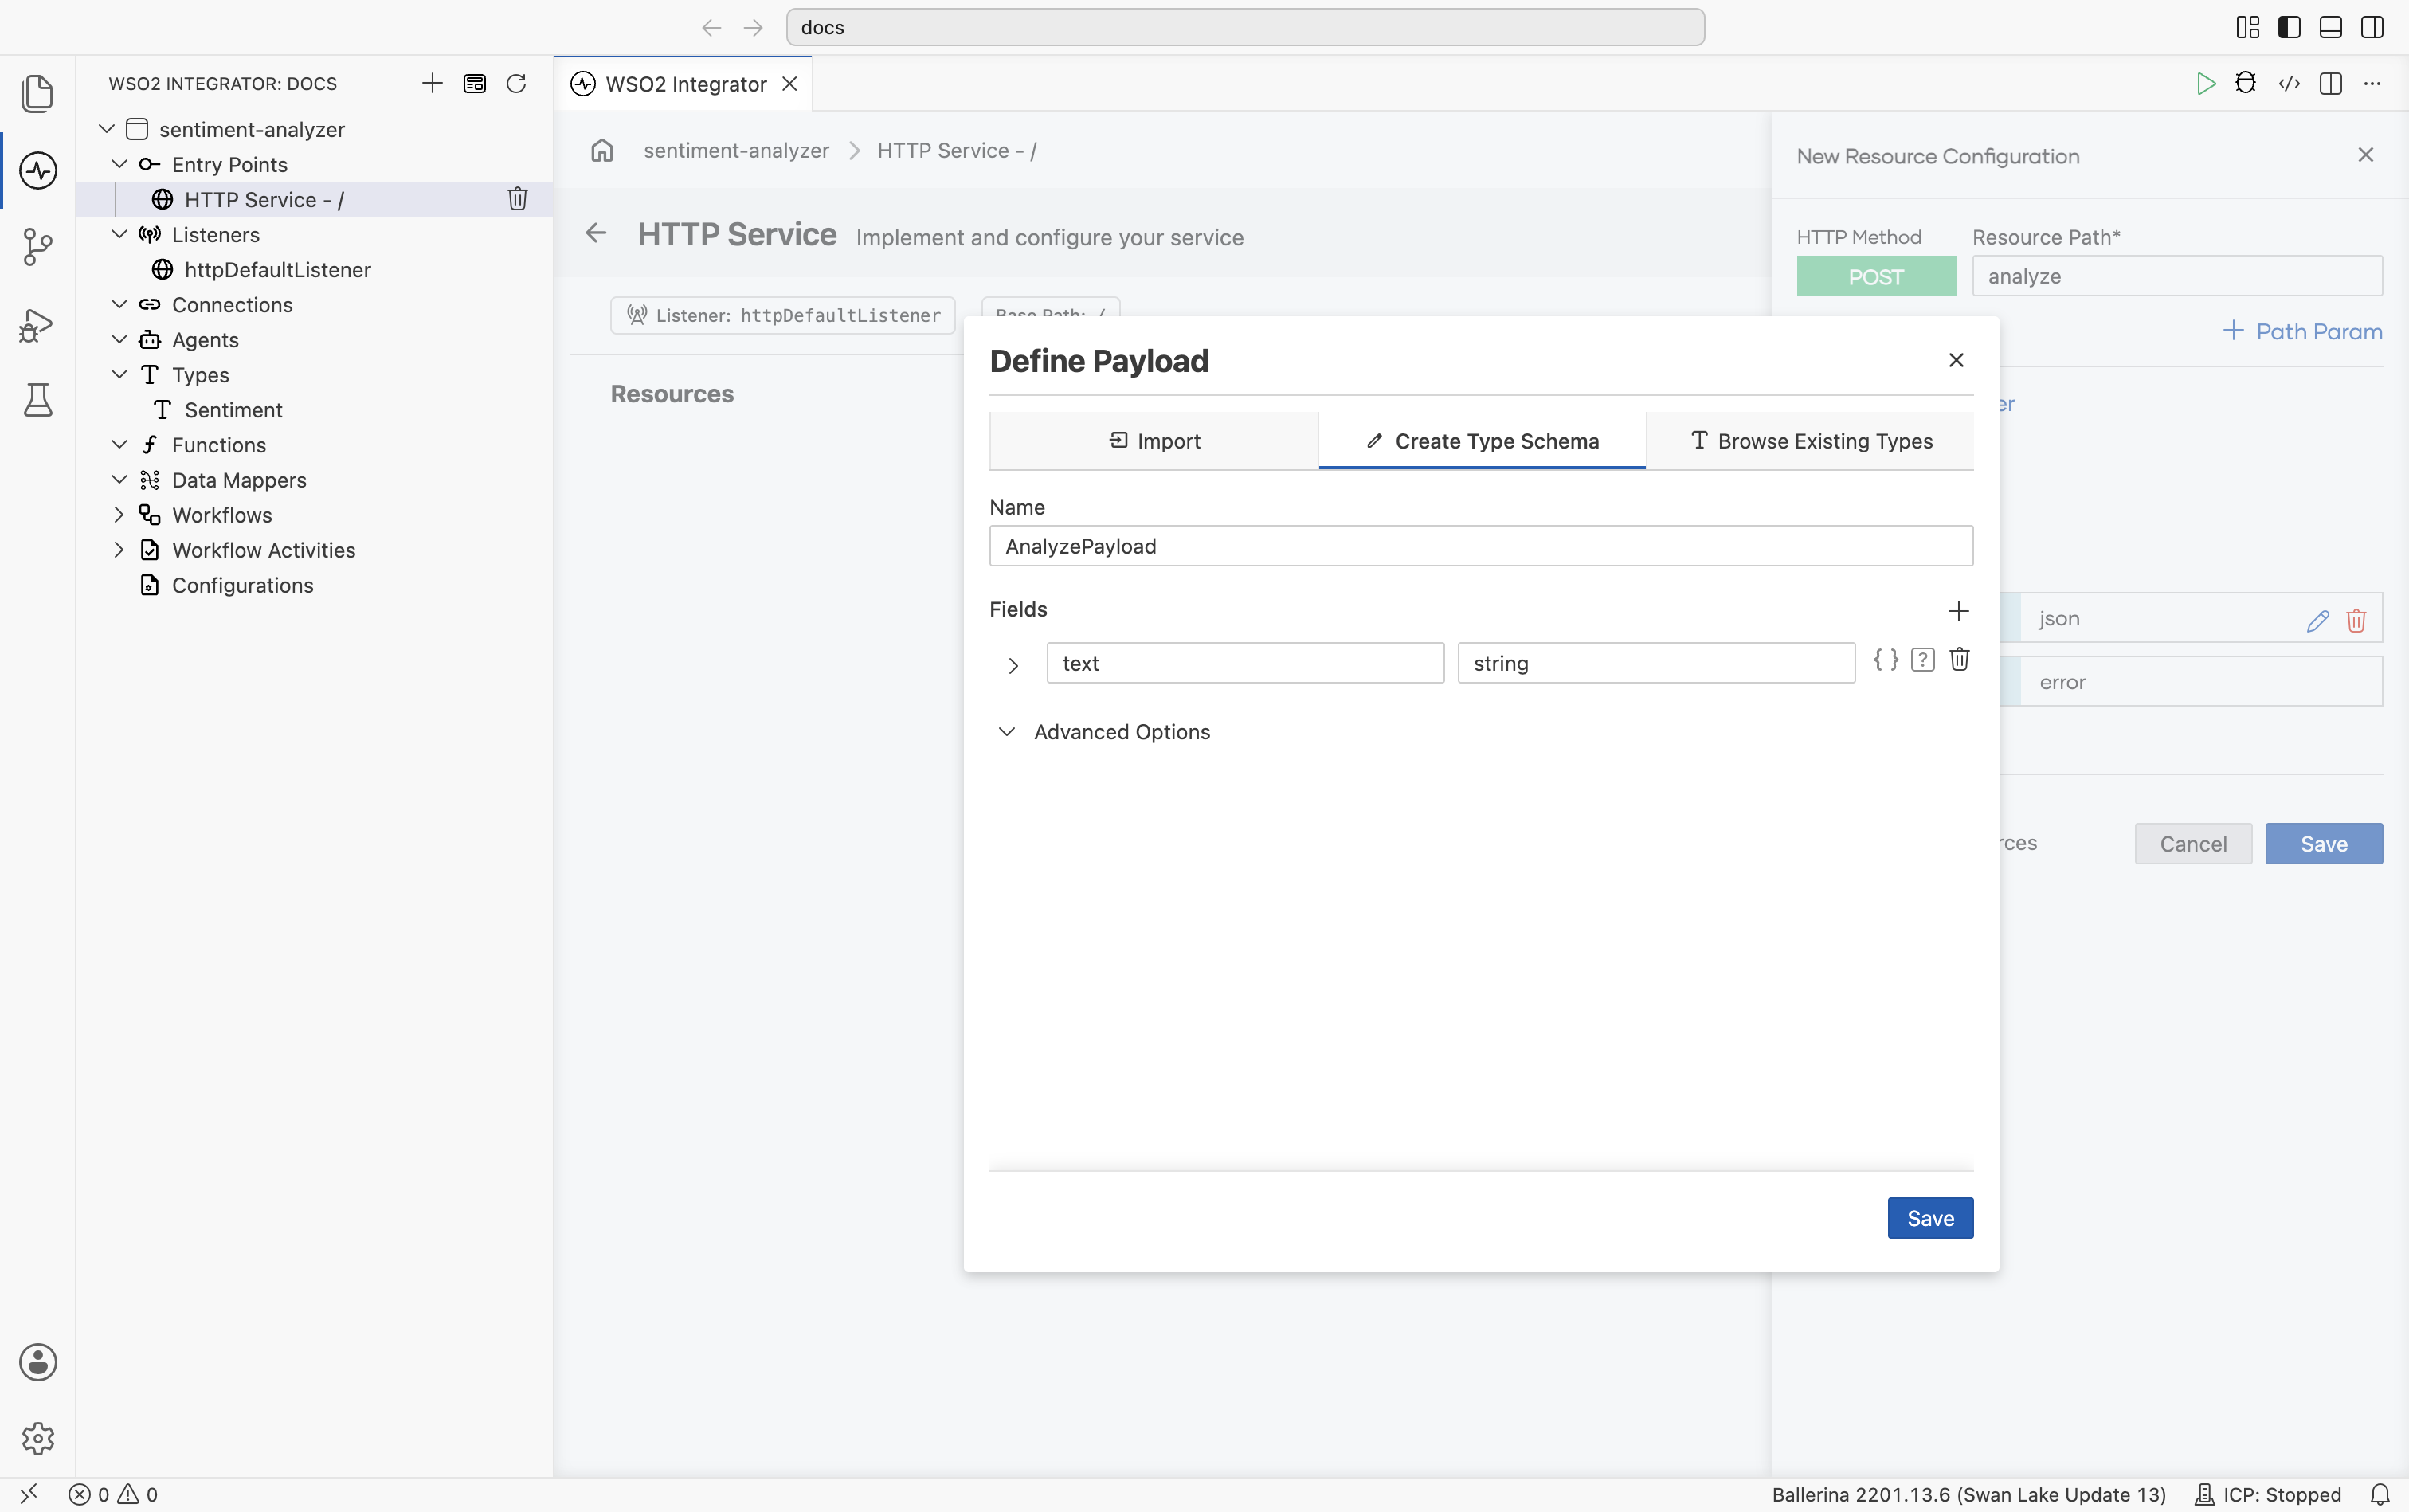Click back arrow beside HTTP Service title
Viewport: 2409px width, 1512px height.
[596, 233]
